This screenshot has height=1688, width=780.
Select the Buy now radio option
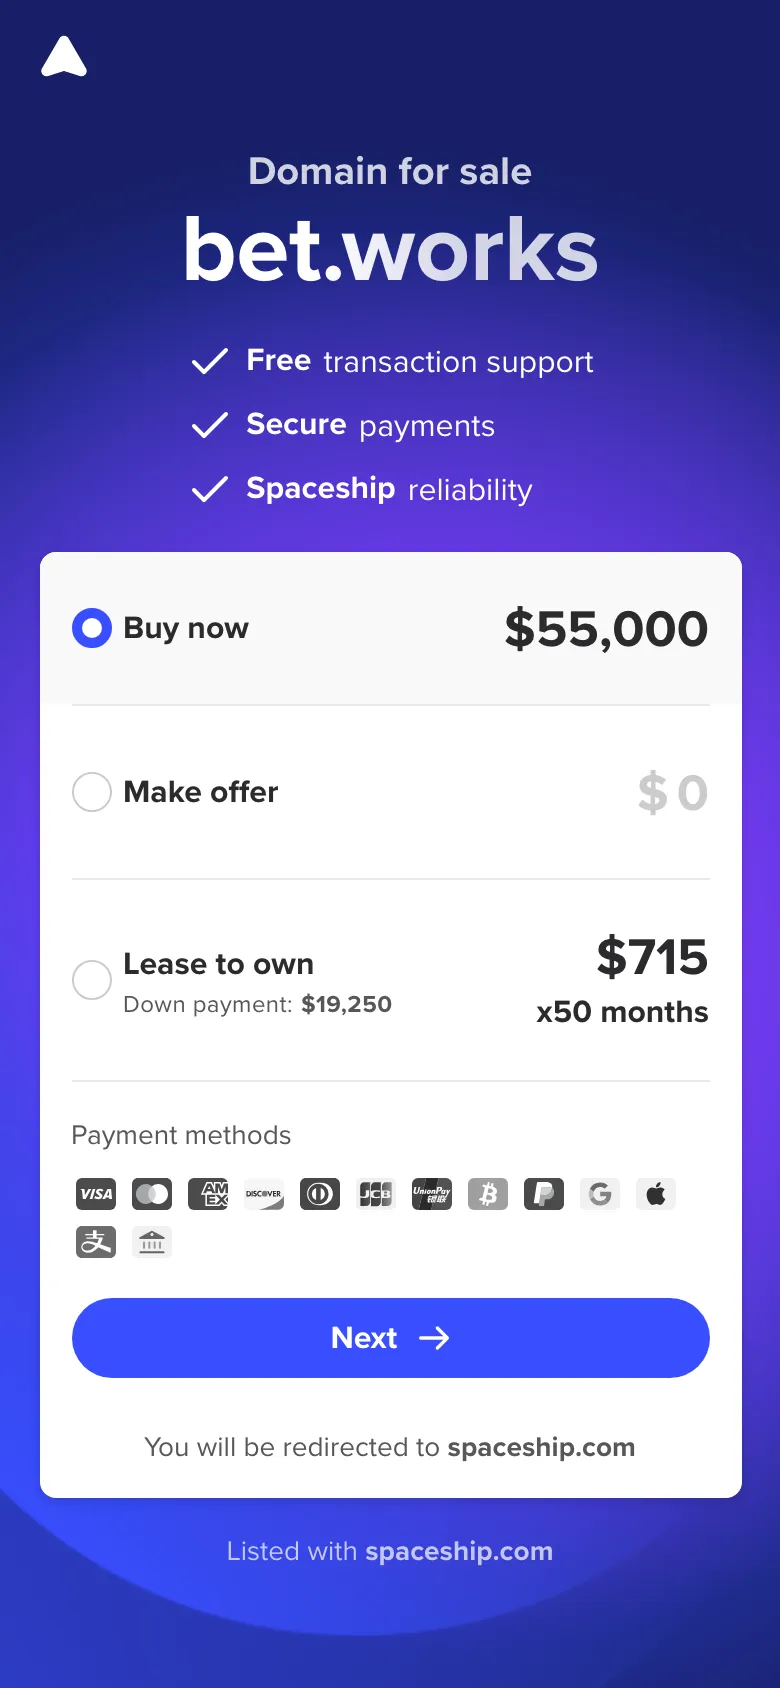pyautogui.click(x=92, y=628)
